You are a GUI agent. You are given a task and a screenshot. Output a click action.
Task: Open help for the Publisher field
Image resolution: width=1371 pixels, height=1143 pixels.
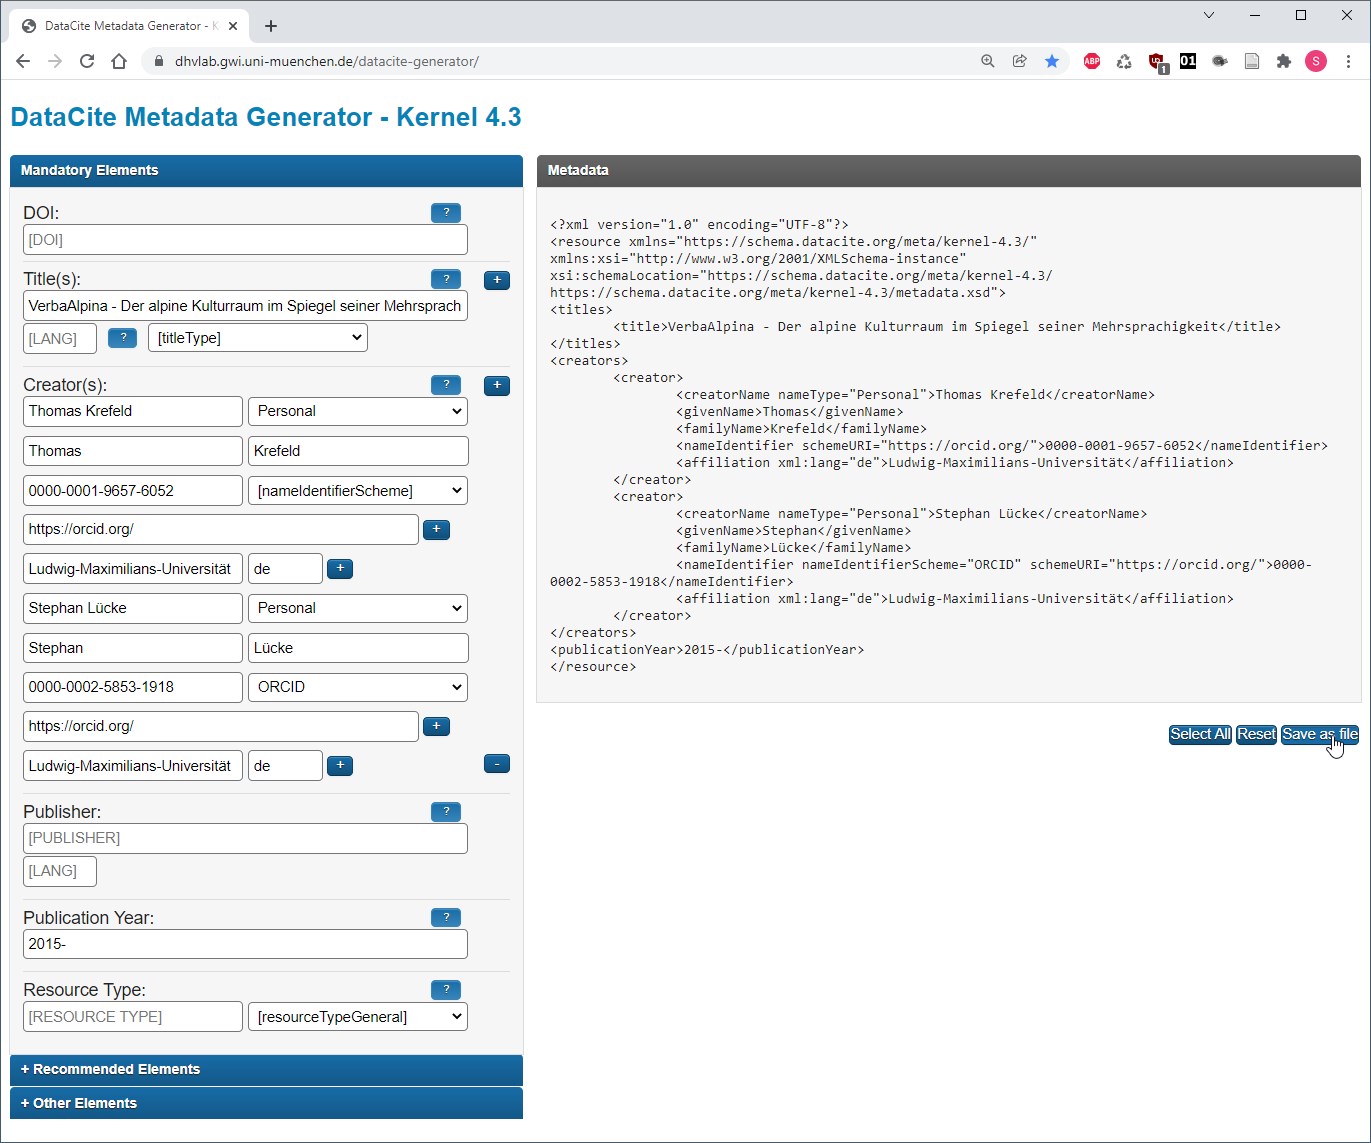click(x=445, y=812)
